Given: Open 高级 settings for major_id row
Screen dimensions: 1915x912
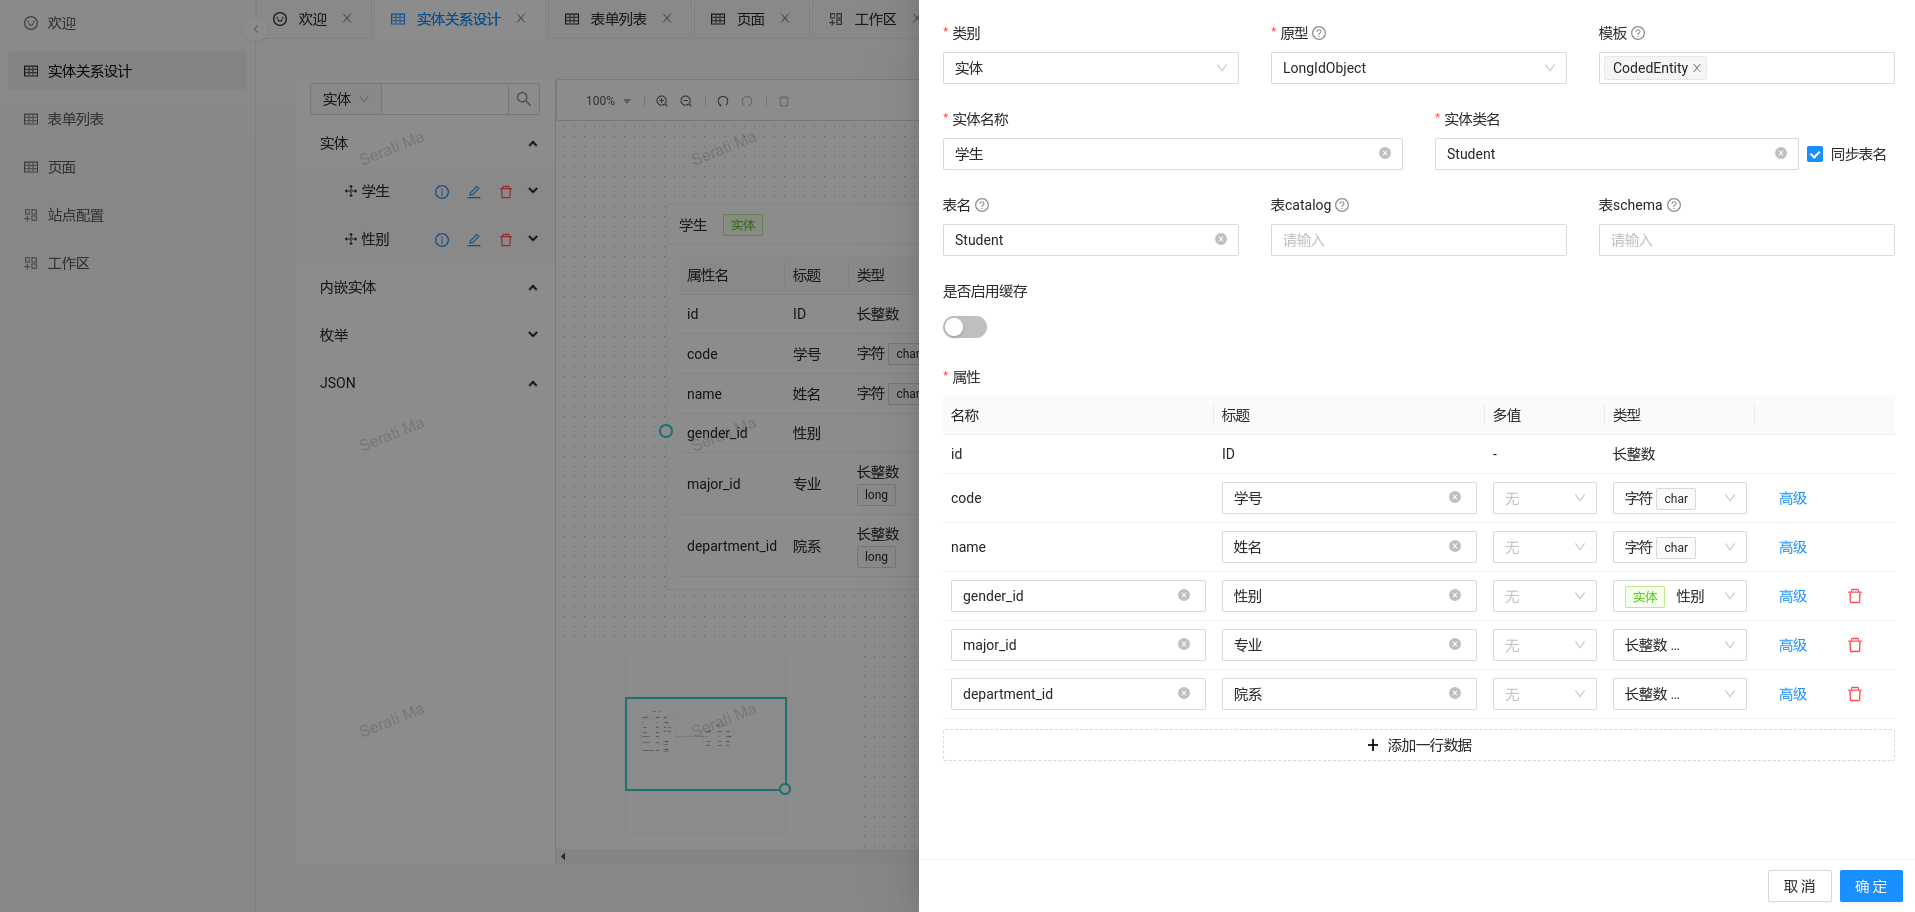Looking at the screenshot, I should point(1793,645).
